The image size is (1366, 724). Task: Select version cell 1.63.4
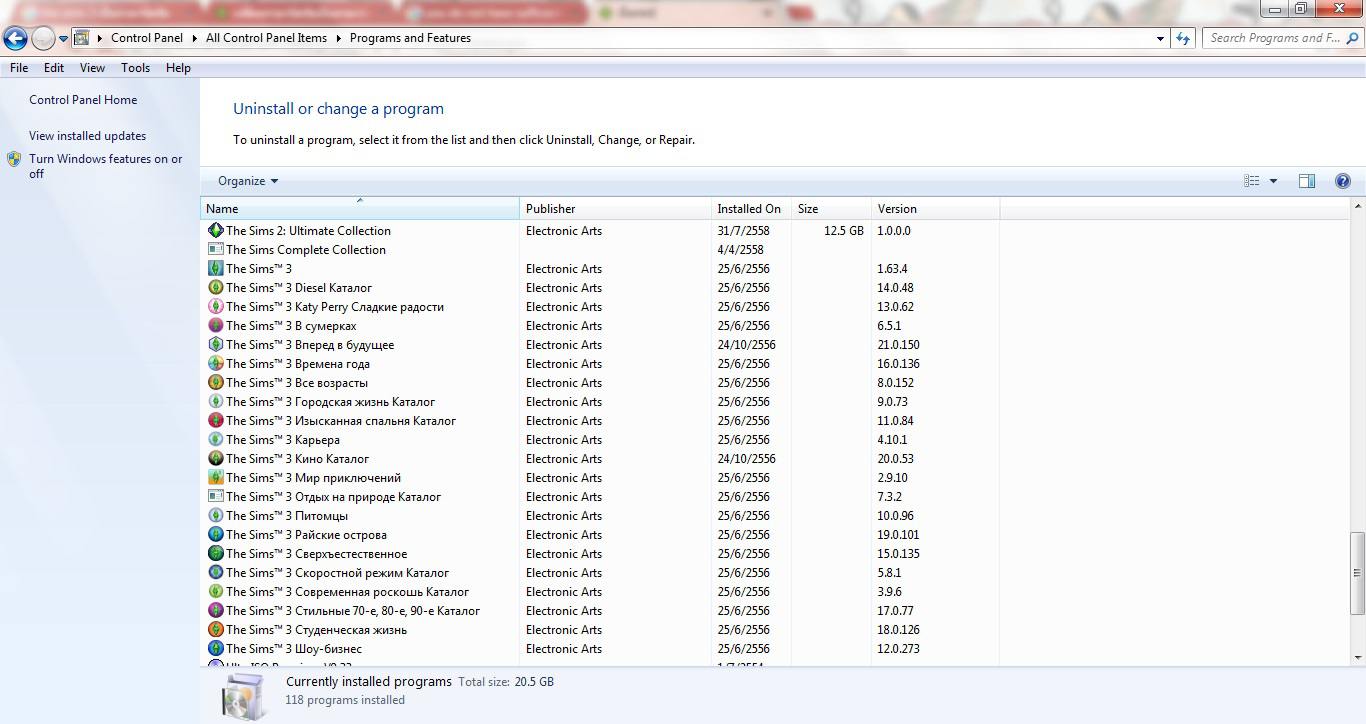(892, 269)
